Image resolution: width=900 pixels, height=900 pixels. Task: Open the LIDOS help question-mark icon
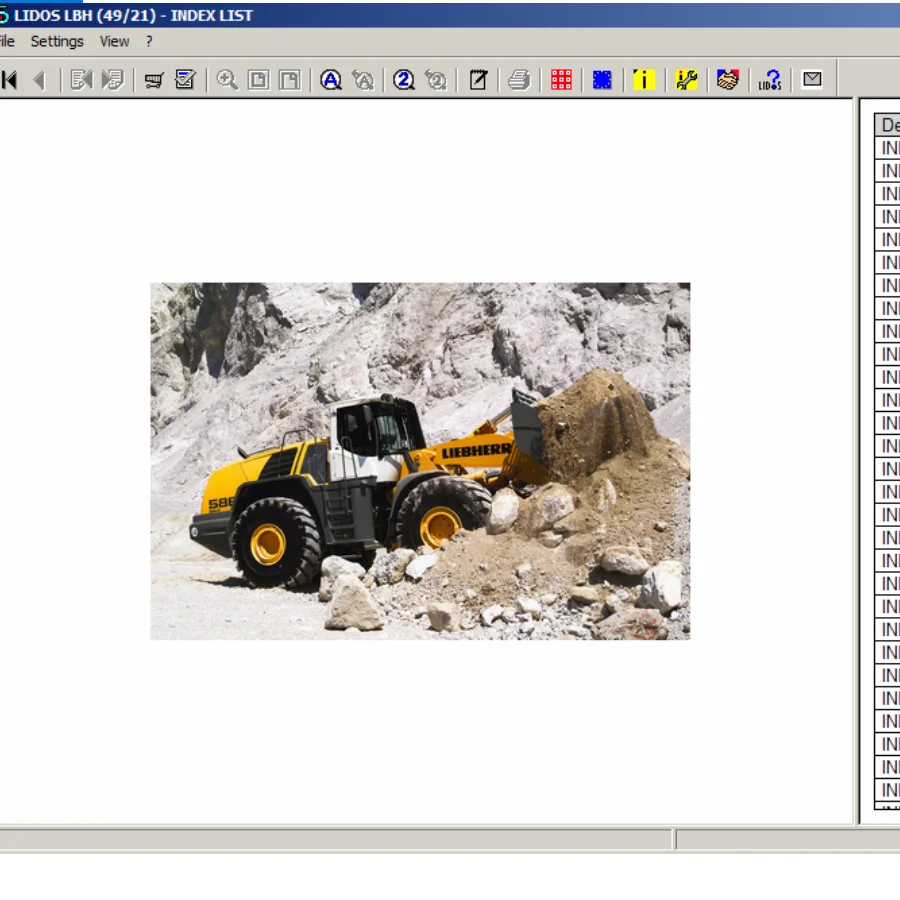click(x=770, y=80)
